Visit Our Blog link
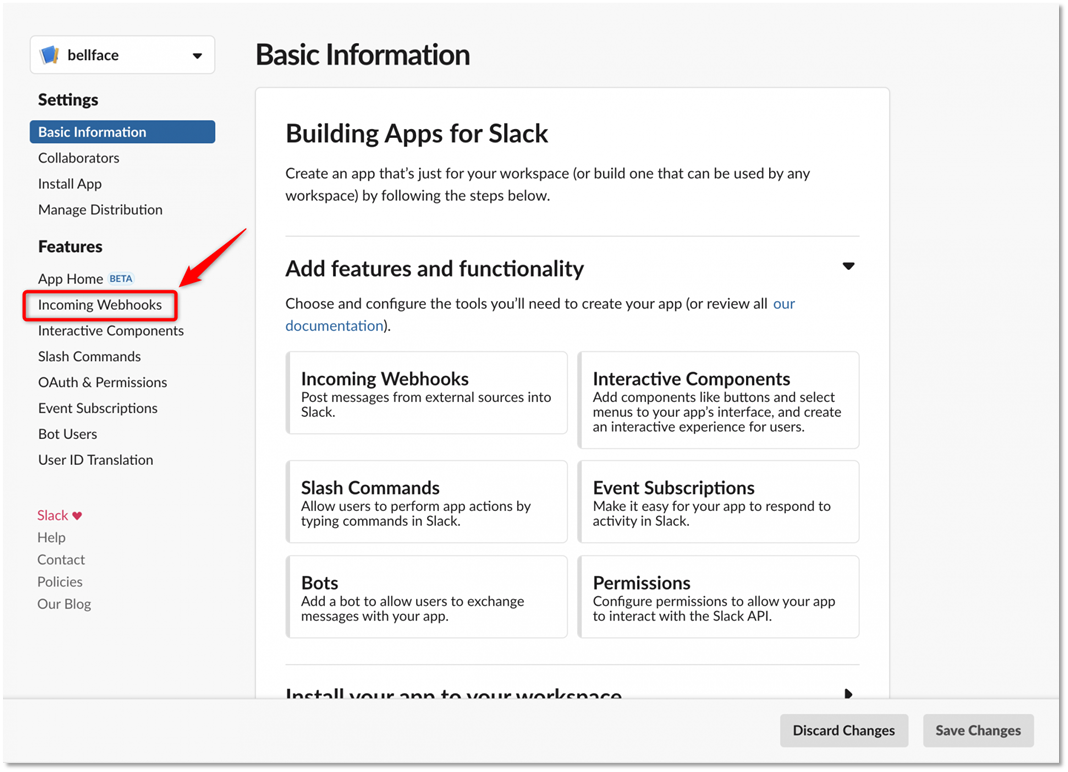 [x=64, y=604]
